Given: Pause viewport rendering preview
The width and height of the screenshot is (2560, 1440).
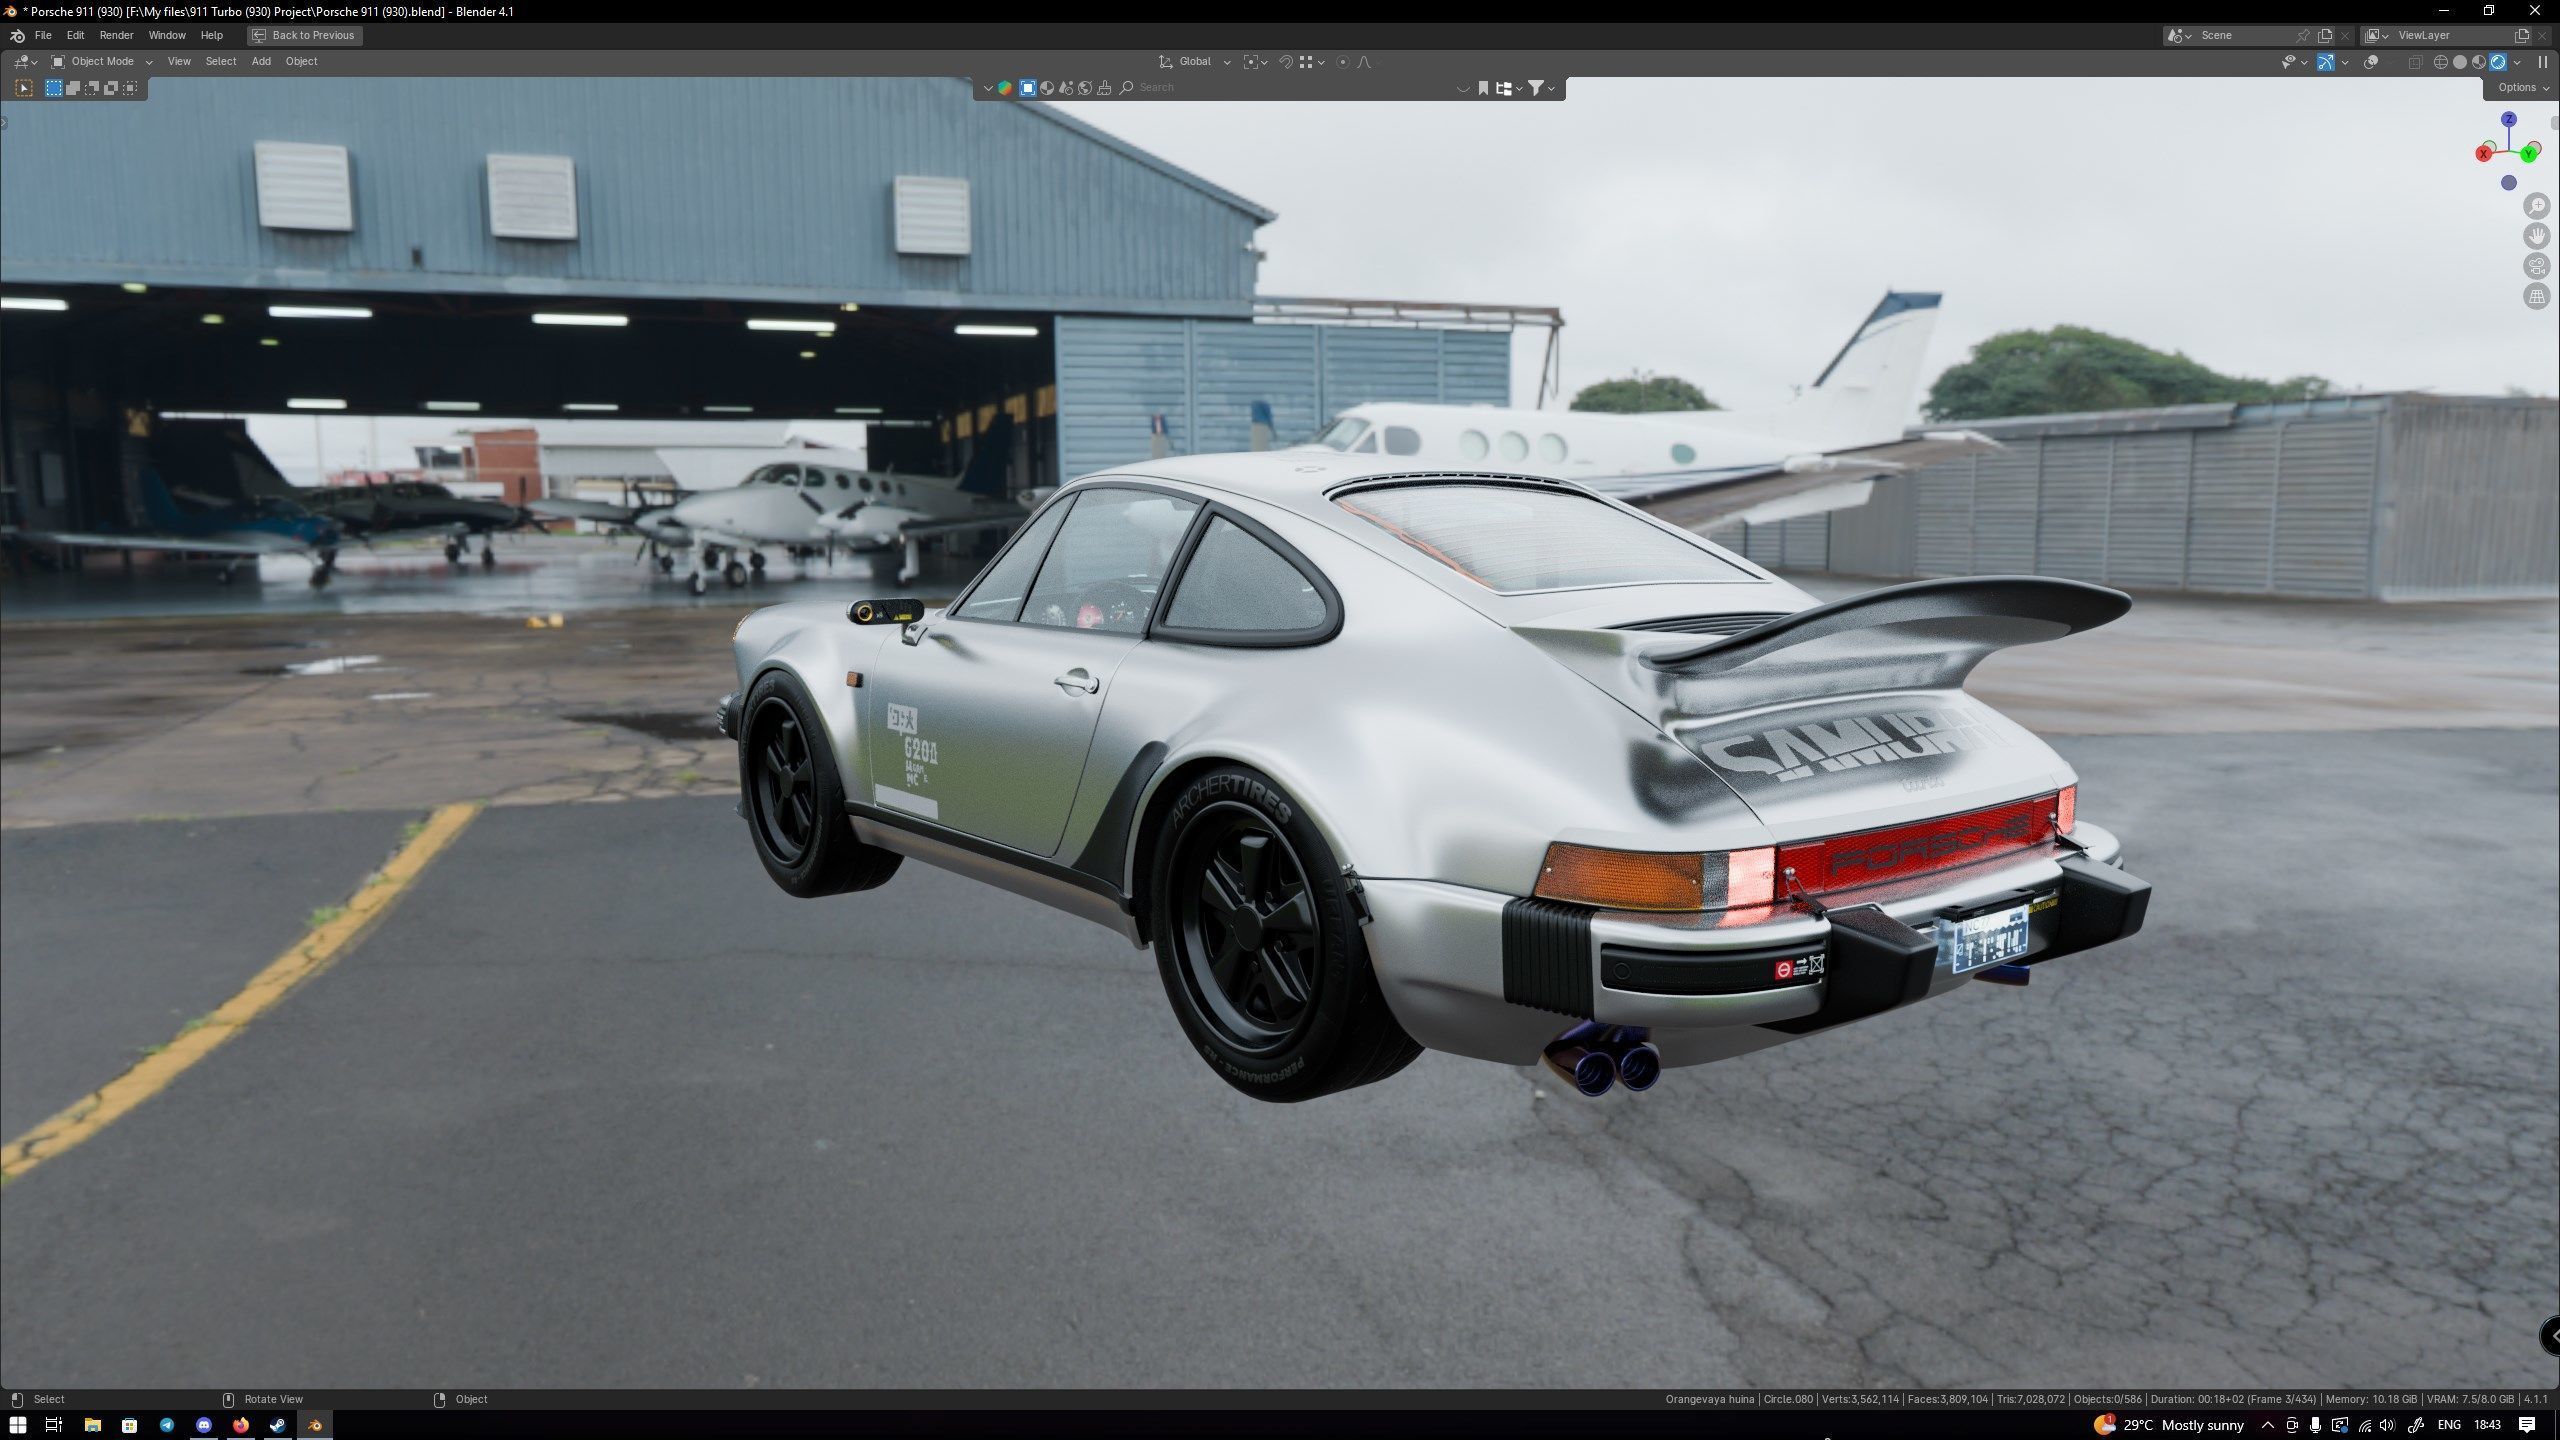Looking at the screenshot, I should (x=2542, y=62).
